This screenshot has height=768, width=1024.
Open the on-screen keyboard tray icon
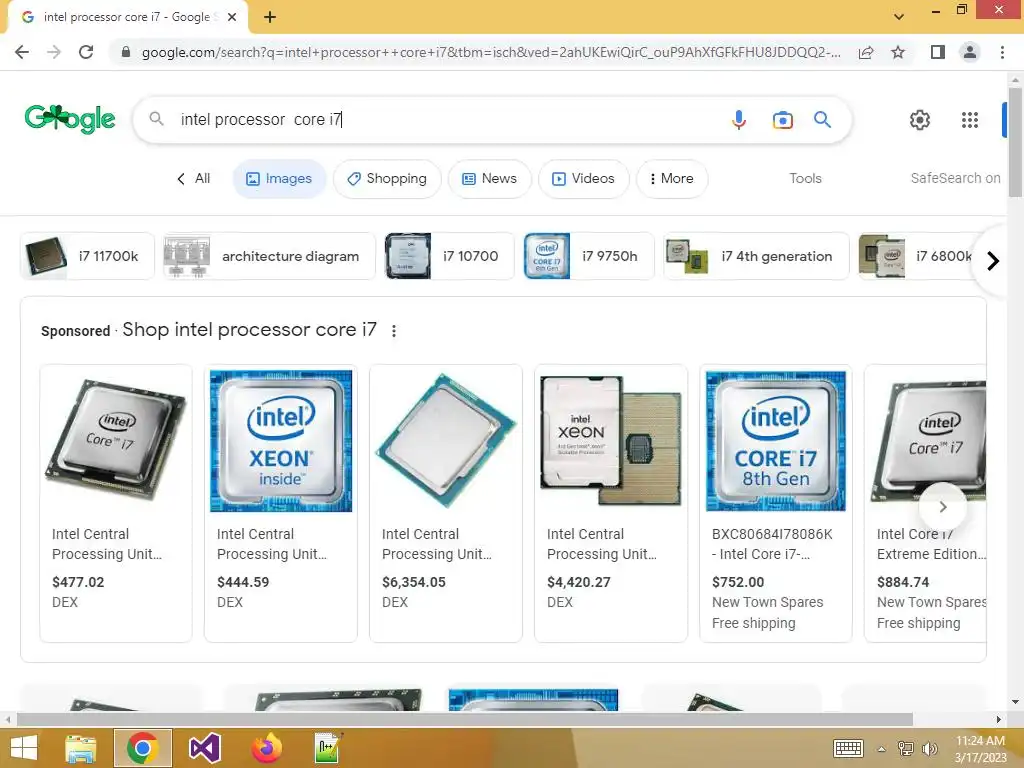pyautogui.click(x=848, y=748)
